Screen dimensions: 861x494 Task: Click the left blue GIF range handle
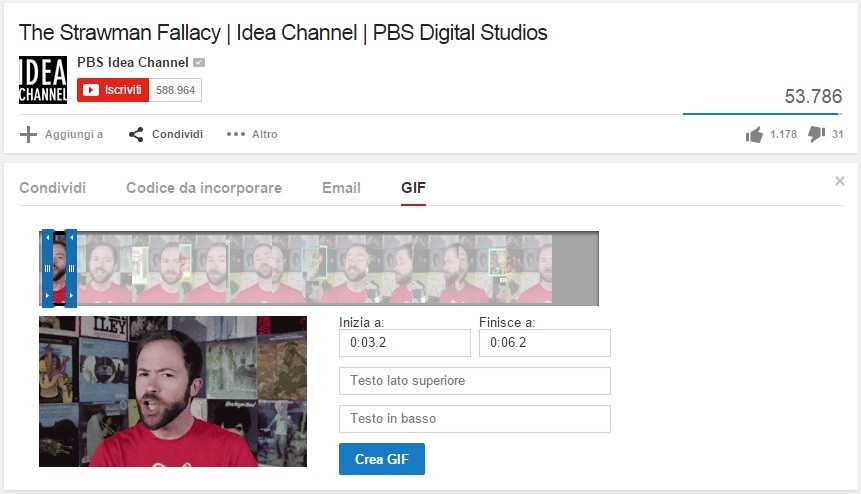(x=48, y=268)
